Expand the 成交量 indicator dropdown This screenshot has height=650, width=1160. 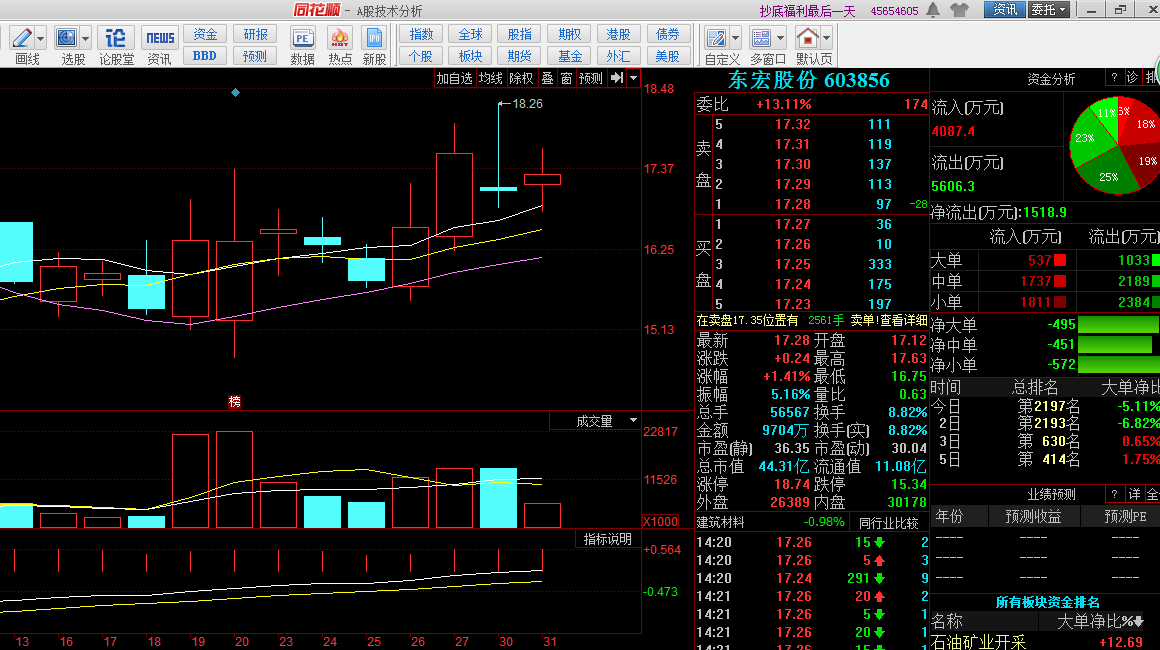(632, 421)
